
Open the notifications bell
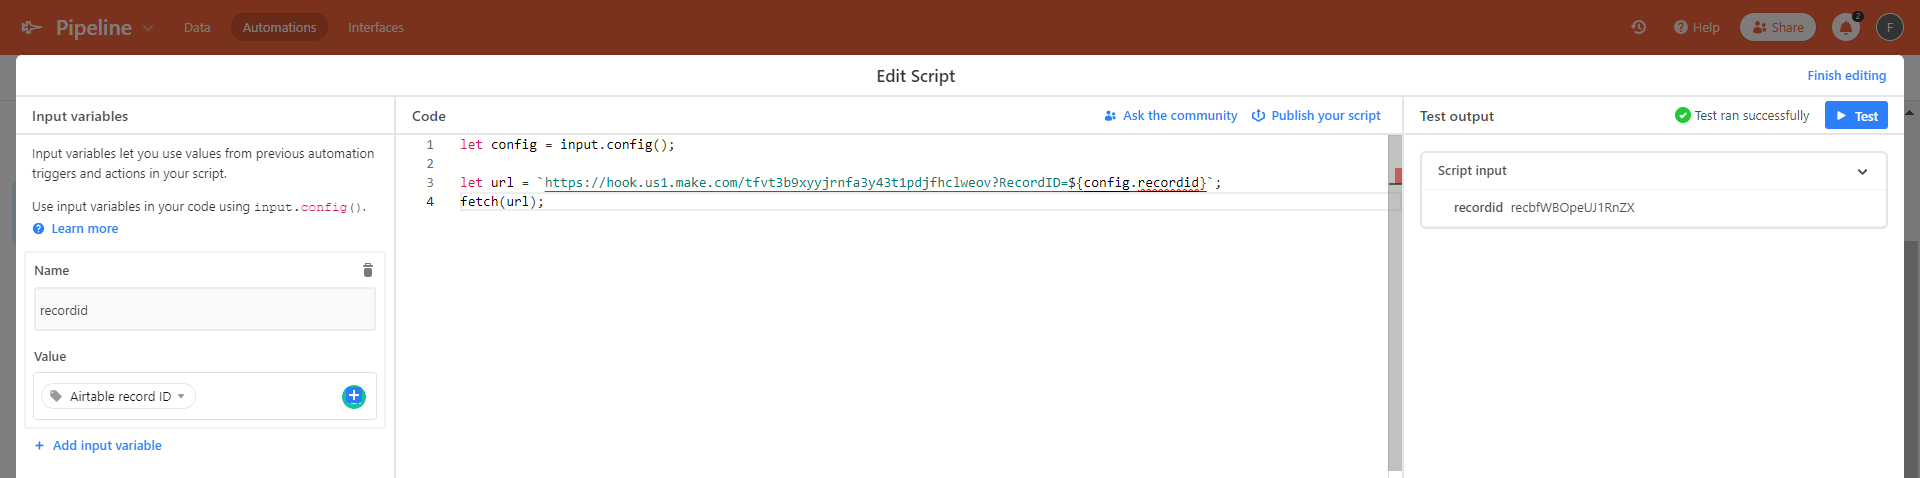[x=1846, y=27]
